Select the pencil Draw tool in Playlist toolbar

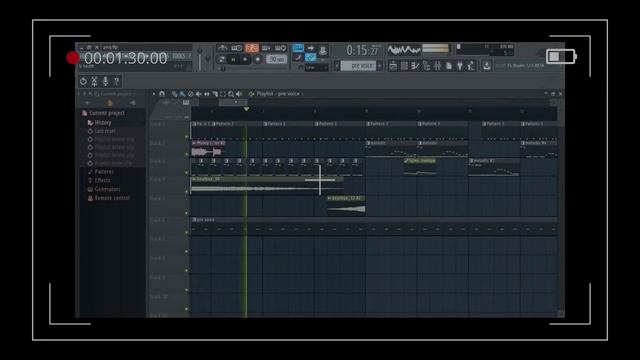[x=174, y=94]
